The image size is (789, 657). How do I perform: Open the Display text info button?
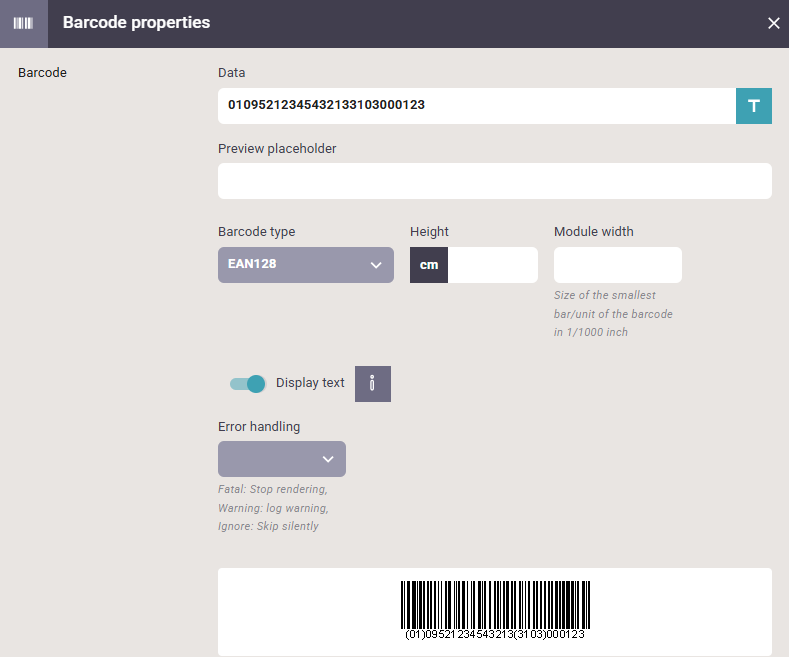372,384
